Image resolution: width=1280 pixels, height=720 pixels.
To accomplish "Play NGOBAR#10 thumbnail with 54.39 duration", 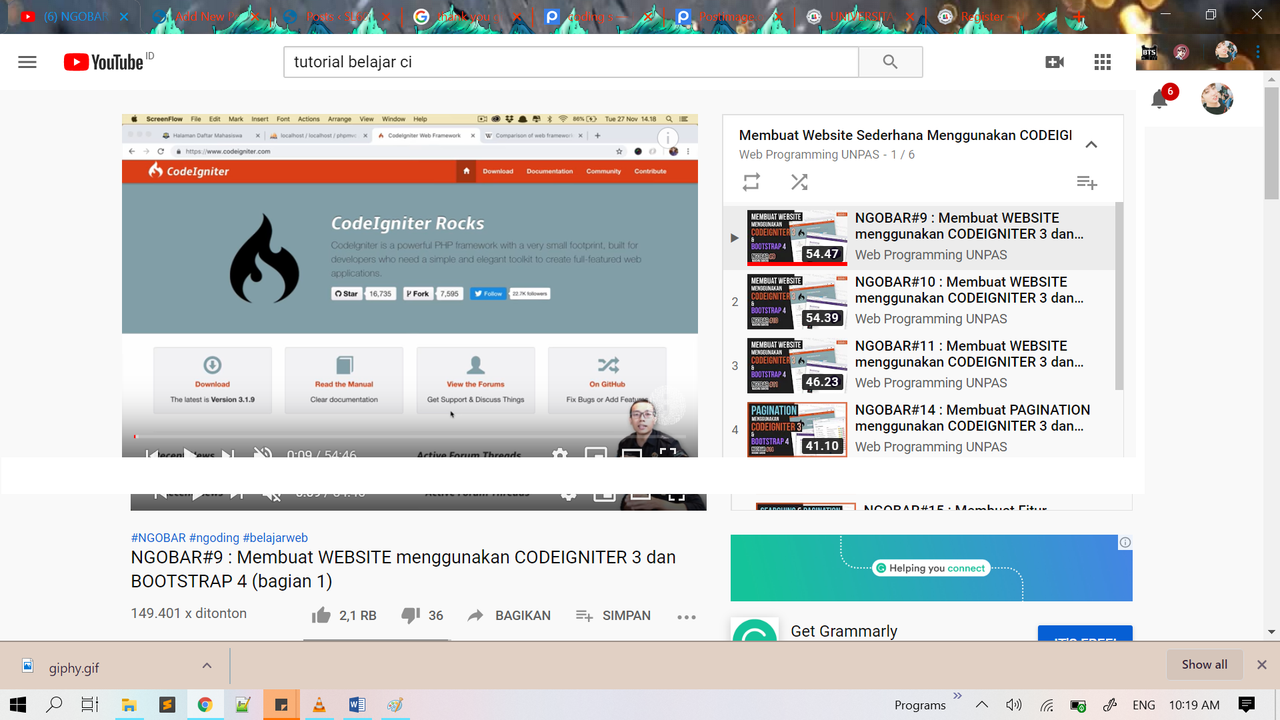I will tap(797, 302).
